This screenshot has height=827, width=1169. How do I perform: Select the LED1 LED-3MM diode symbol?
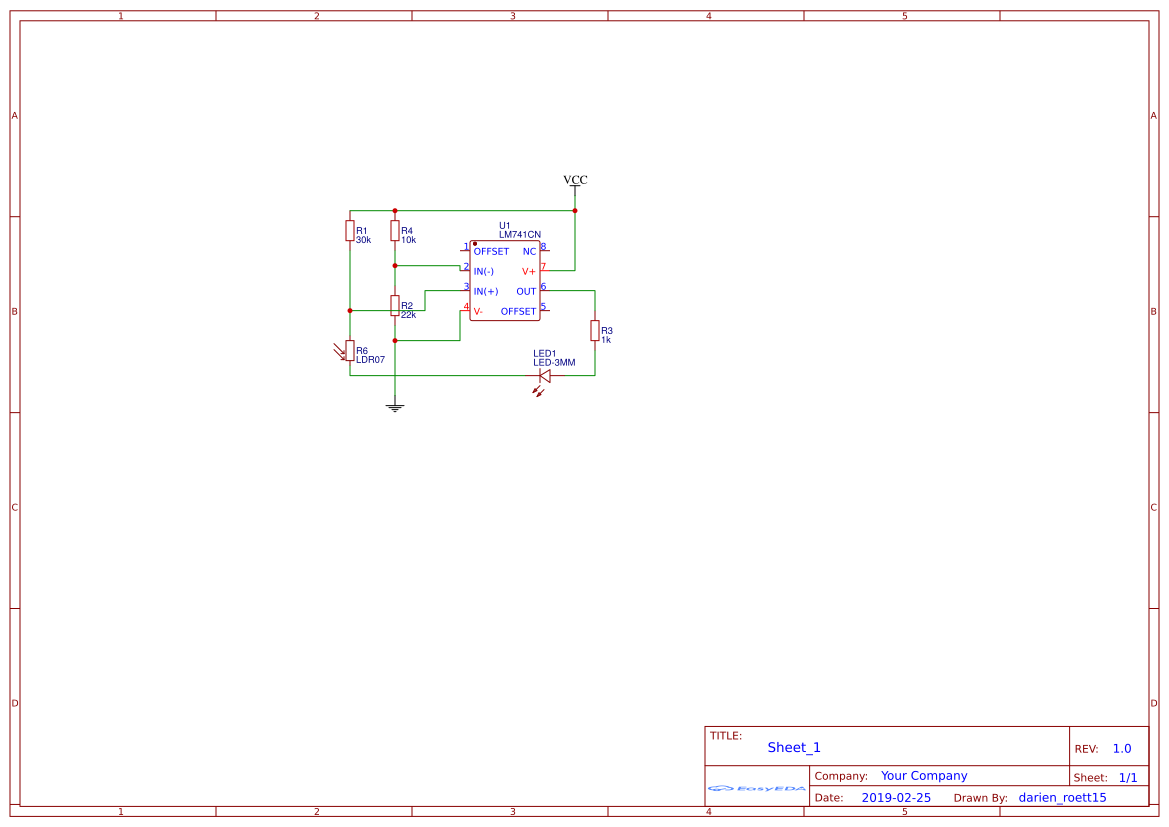coord(545,374)
